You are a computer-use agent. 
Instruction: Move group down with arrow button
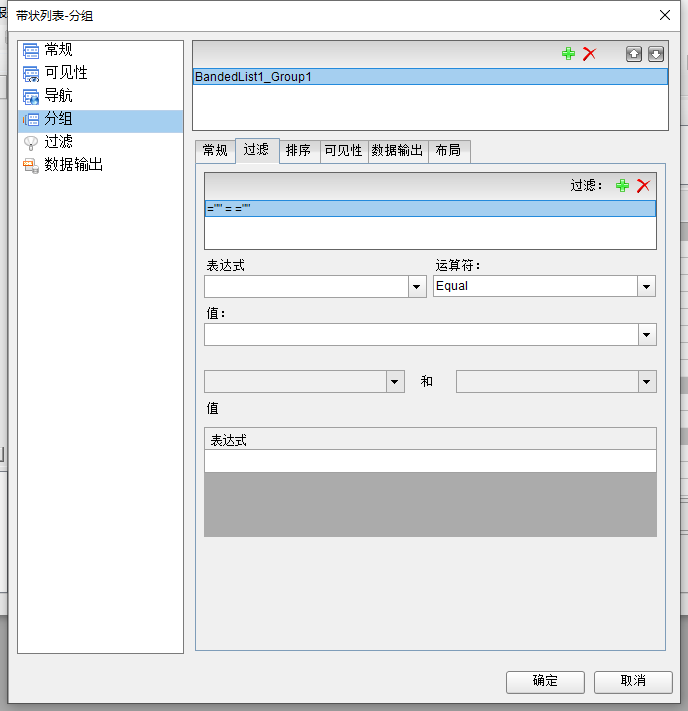pyautogui.click(x=656, y=54)
